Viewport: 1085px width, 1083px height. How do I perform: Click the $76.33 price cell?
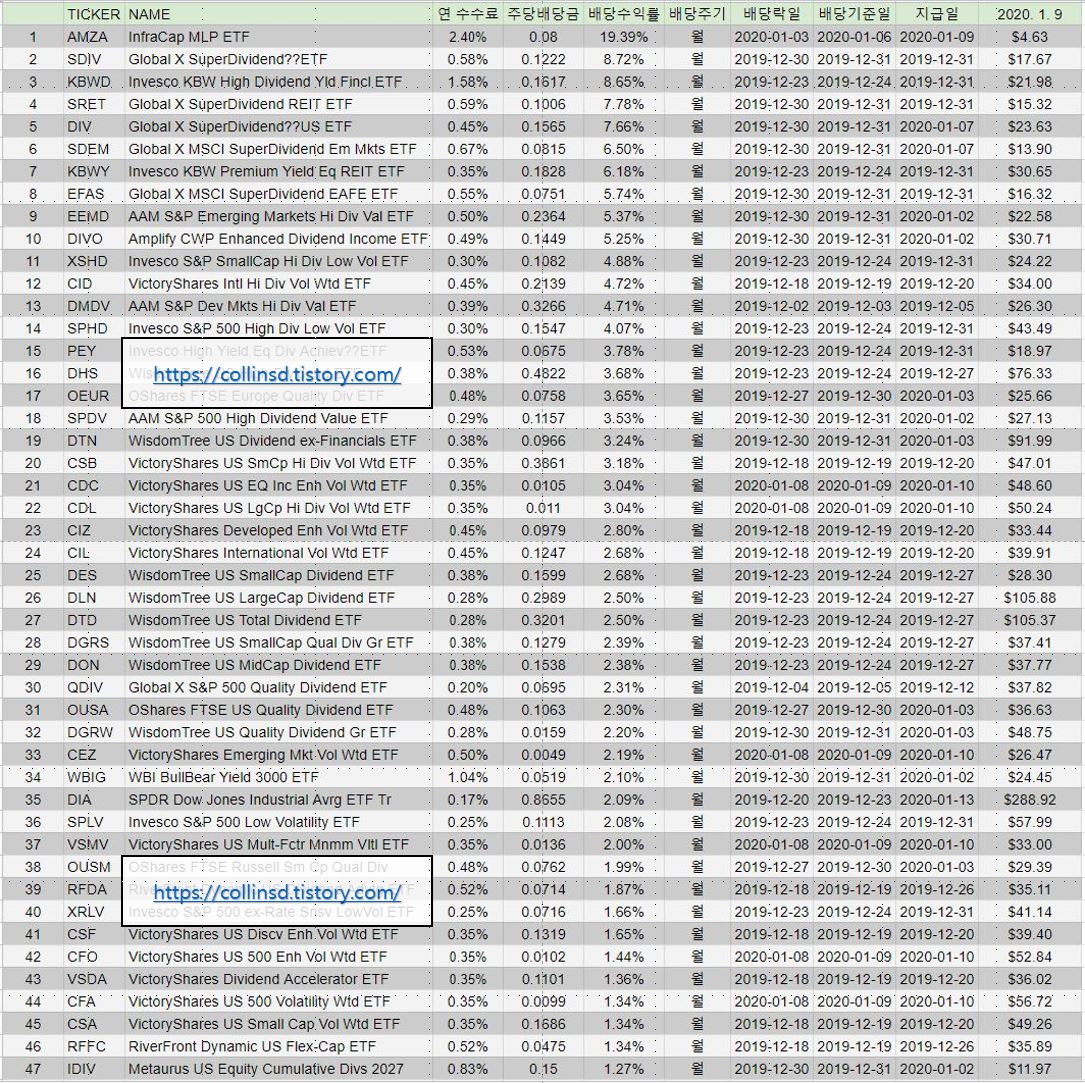click(1030, 373)
